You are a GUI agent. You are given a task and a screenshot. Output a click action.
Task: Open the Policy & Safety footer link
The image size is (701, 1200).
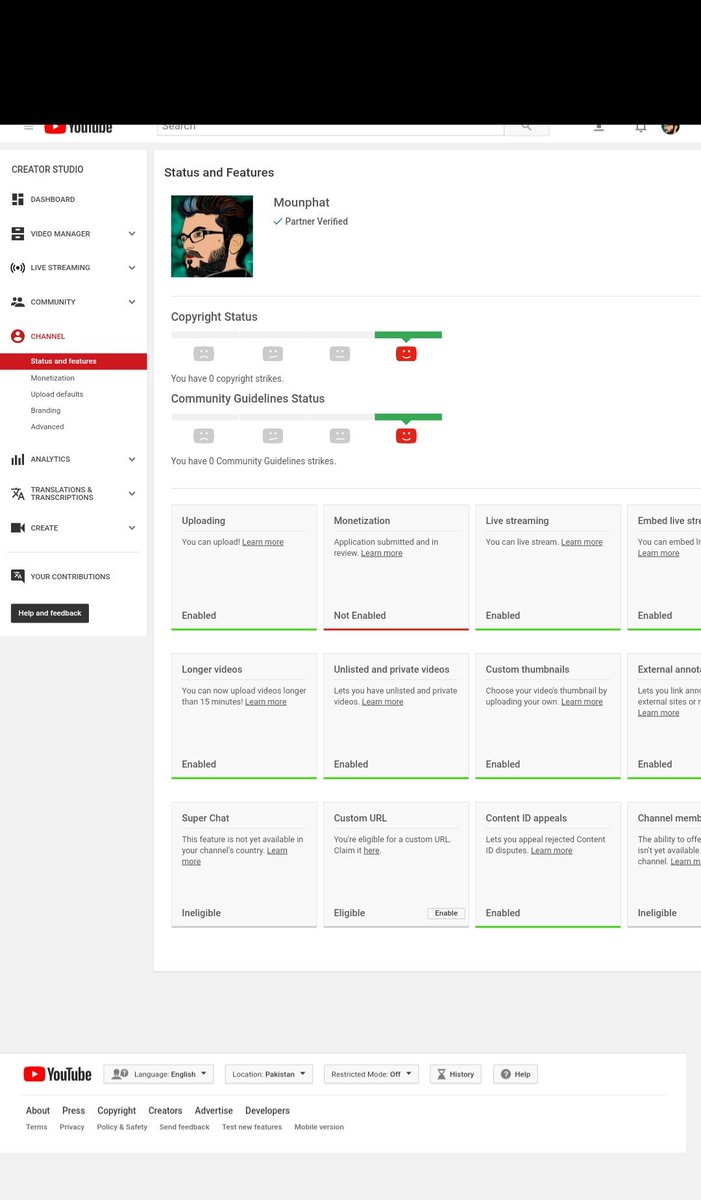122,1127
